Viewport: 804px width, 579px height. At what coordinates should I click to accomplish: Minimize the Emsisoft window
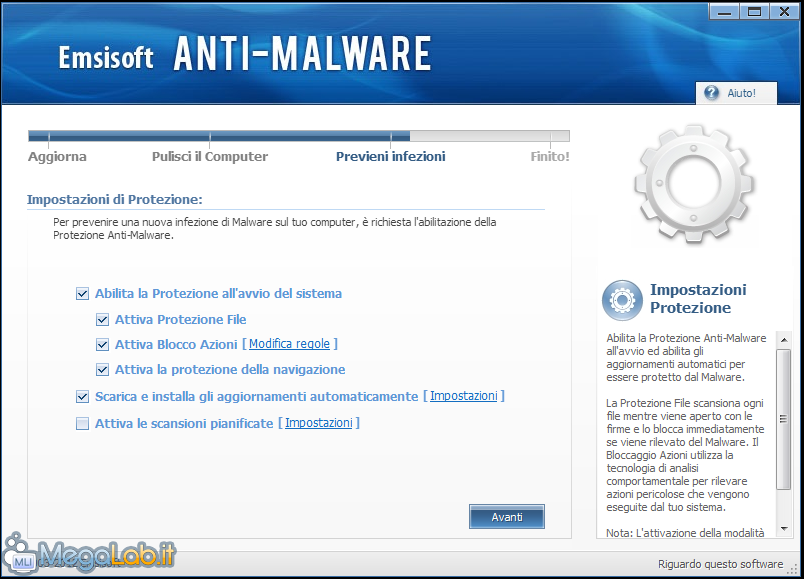click(x=724, y=11)
